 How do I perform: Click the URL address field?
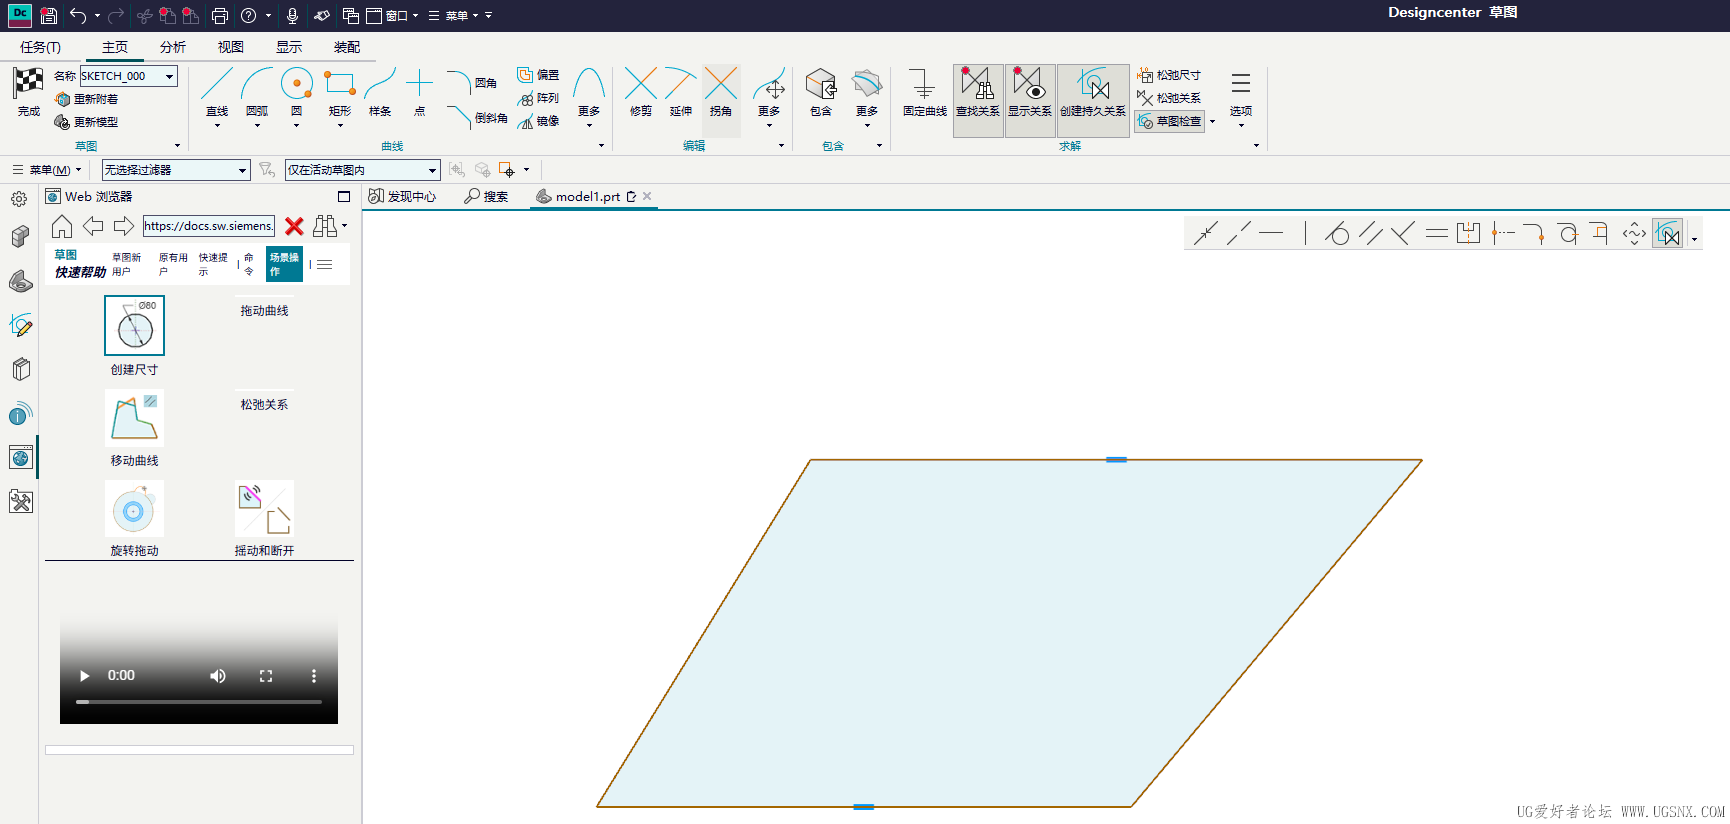click(208, 226)
